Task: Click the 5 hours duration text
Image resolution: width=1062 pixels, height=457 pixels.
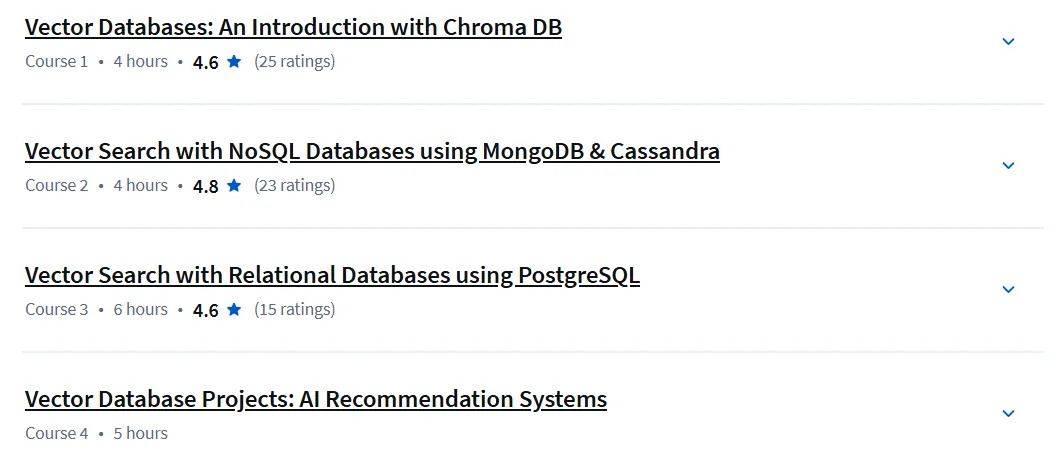Action: 140,433
